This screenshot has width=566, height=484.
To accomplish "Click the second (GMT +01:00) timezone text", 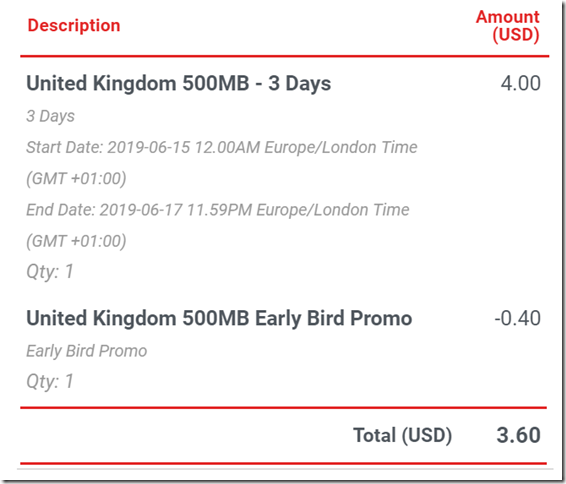I will [x=76, y=241].
